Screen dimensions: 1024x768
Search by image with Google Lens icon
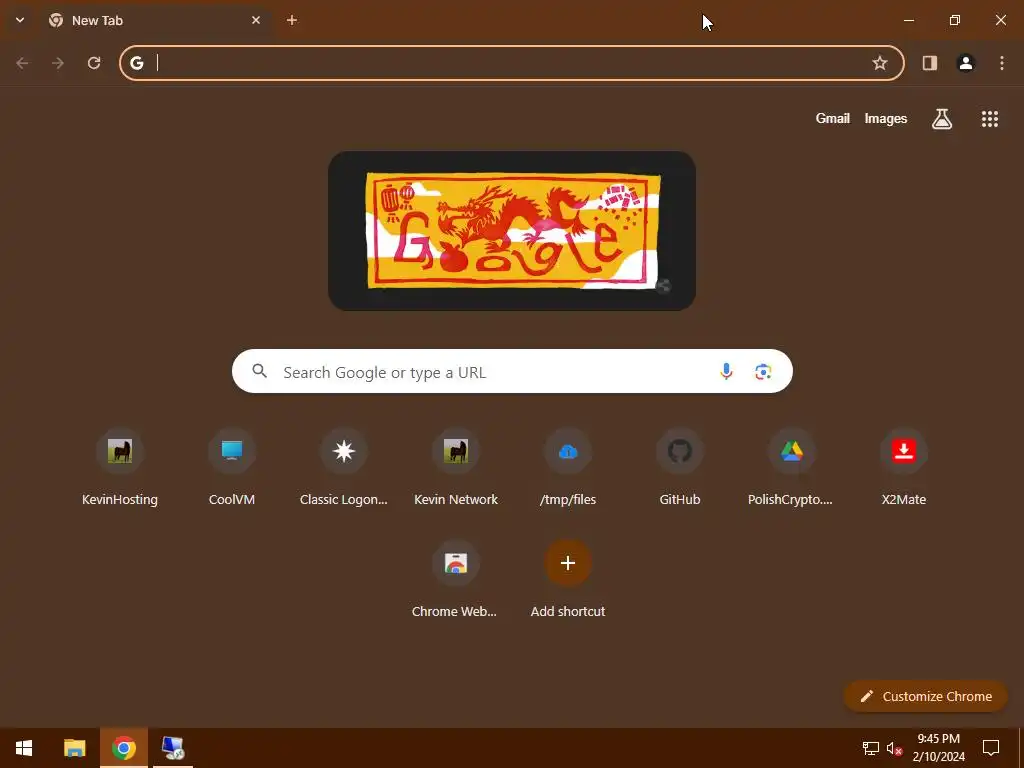pyautogui.click(x=763, y=372)
